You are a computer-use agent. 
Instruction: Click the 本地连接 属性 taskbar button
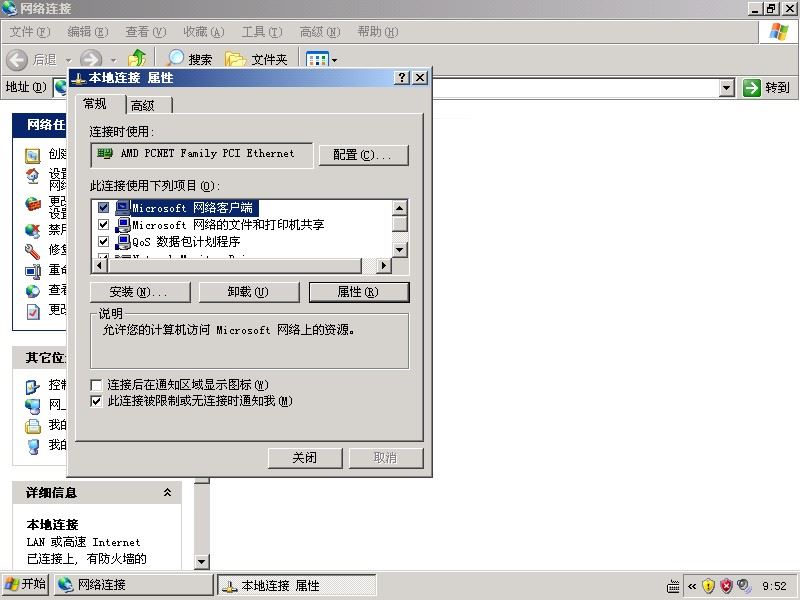pos(297,585)
